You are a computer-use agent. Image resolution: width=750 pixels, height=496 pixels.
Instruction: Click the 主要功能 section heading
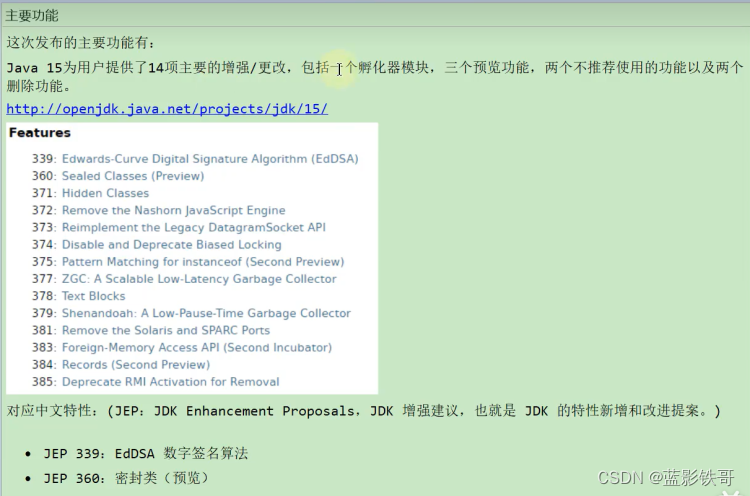[x=32, y=16]
